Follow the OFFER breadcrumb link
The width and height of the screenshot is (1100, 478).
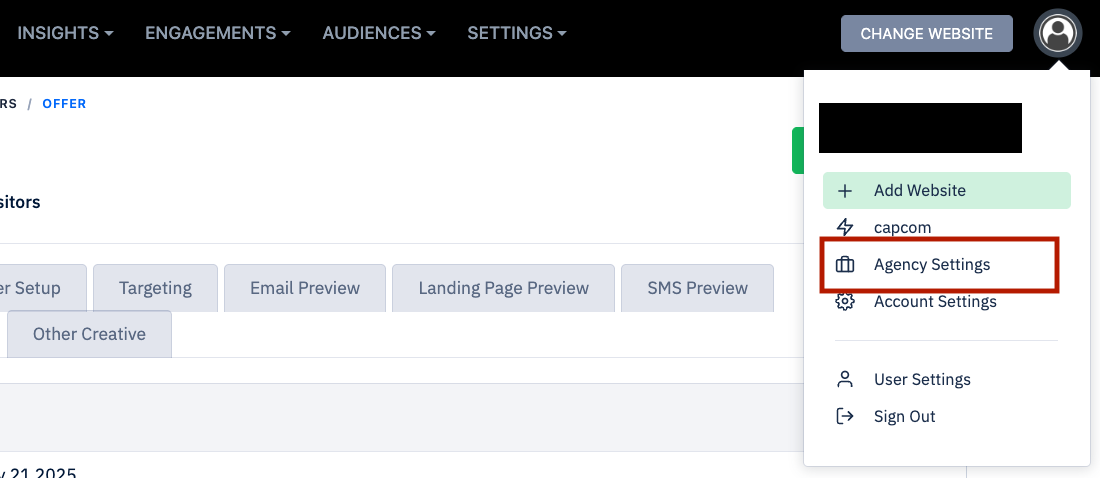64,104
